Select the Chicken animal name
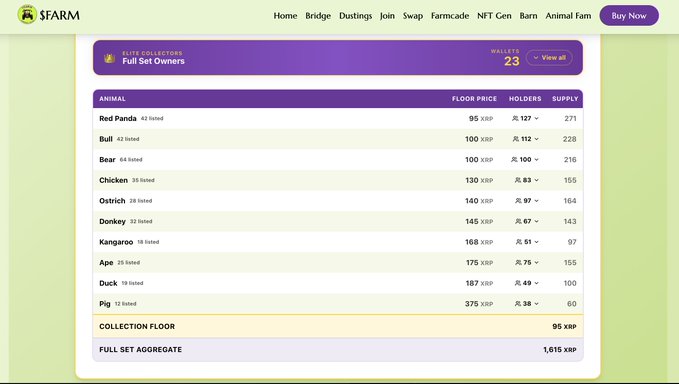The image size is (679, 384). point(113,180)
